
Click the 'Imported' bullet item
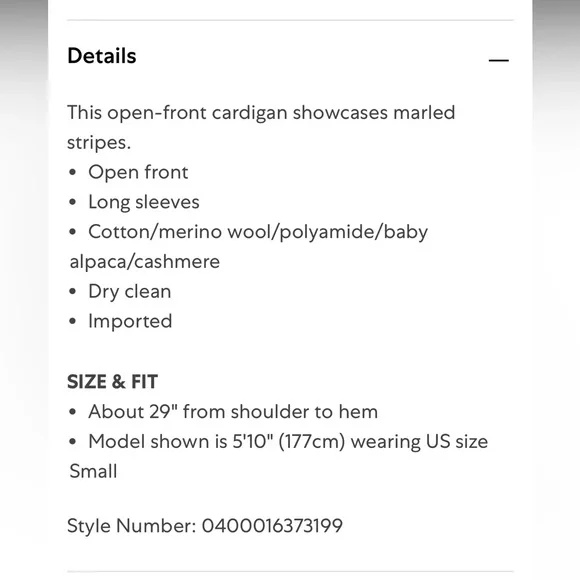tap(130, 321)
